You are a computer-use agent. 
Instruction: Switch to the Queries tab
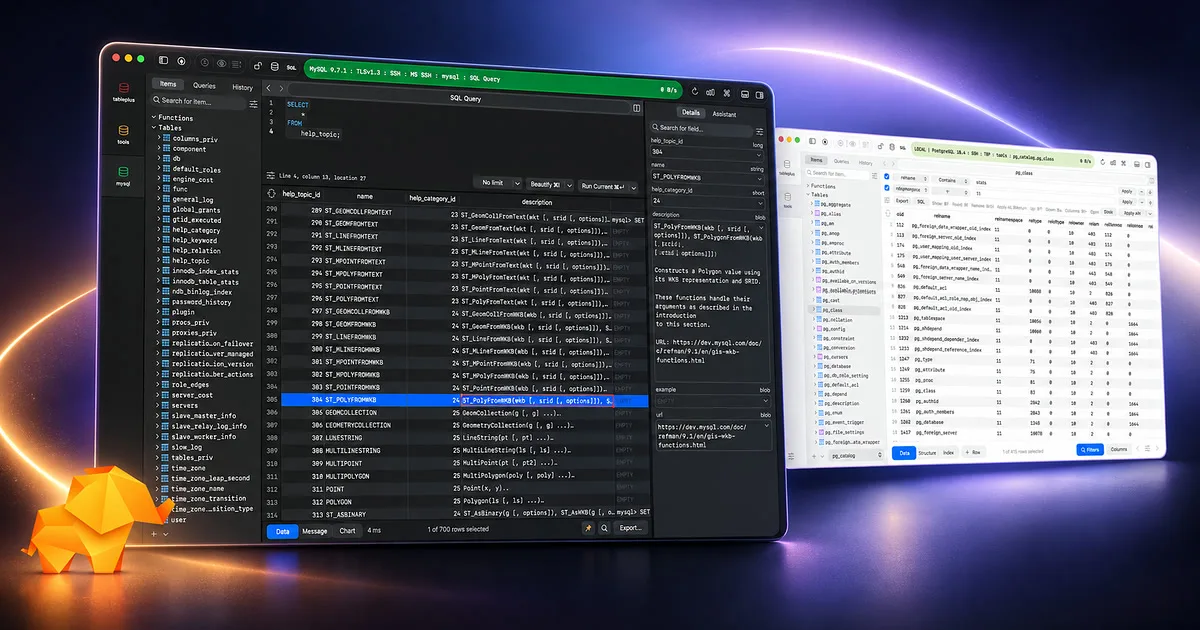coord(204,86)
